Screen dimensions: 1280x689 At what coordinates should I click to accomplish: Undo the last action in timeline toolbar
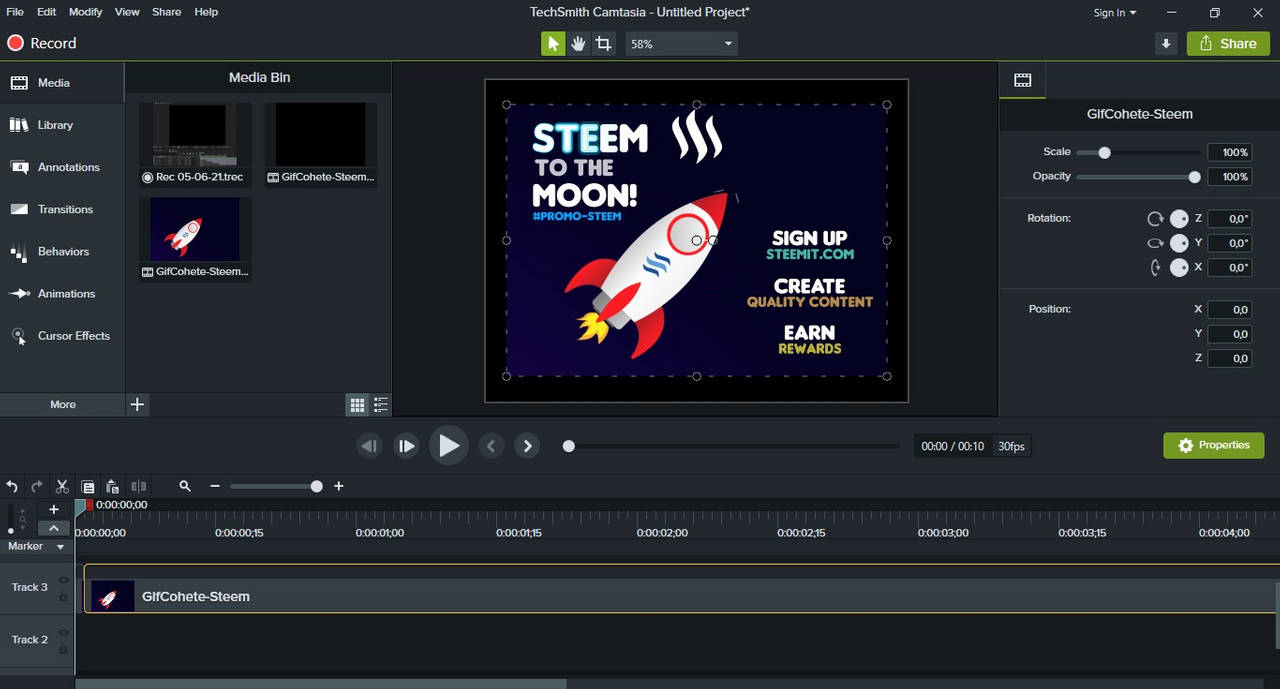click(x=12, y=486)
